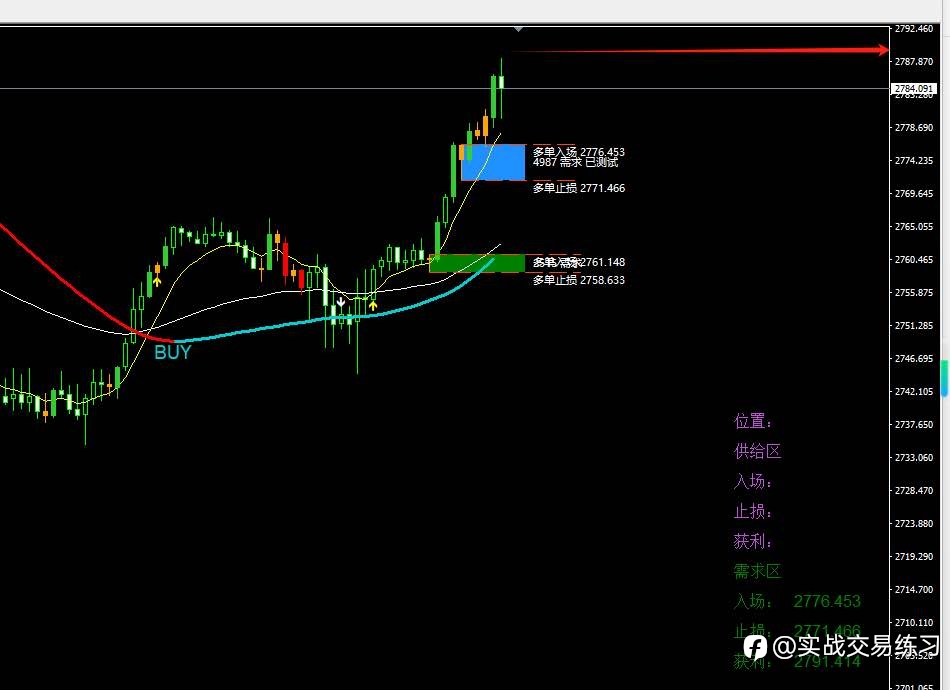Viewport: 950px width, 690px height.
Task: Click price scale value 2746.695
Action: coord(914,359)
